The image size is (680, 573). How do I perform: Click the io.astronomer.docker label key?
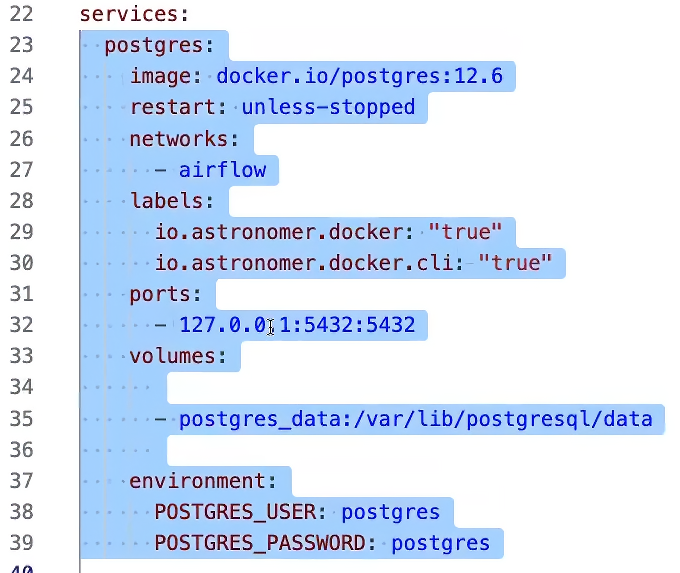point(284,232)
